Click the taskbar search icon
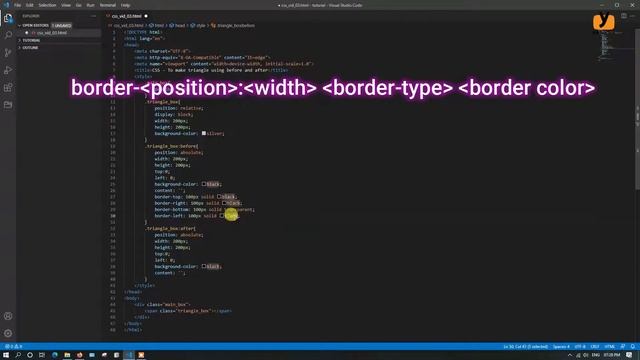Viewport: 640px width, 360px height. (18, 355)
